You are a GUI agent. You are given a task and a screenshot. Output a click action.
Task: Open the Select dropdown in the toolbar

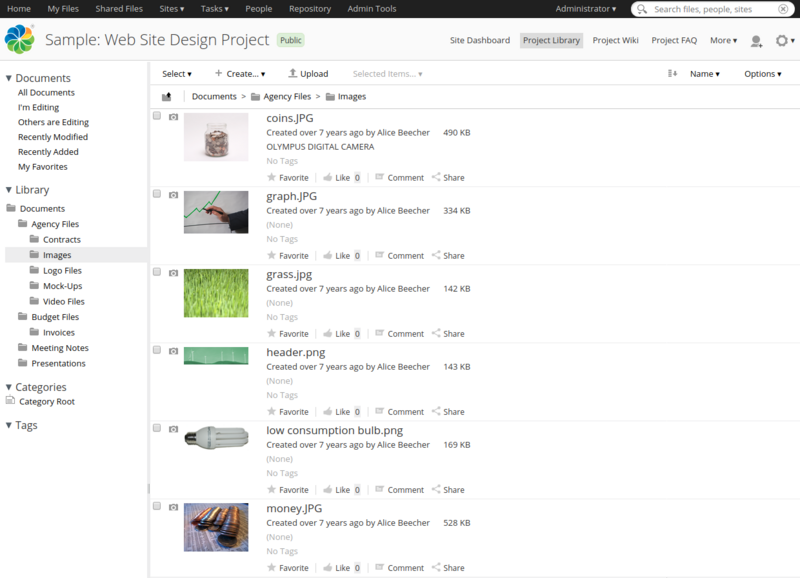(176, 73)
